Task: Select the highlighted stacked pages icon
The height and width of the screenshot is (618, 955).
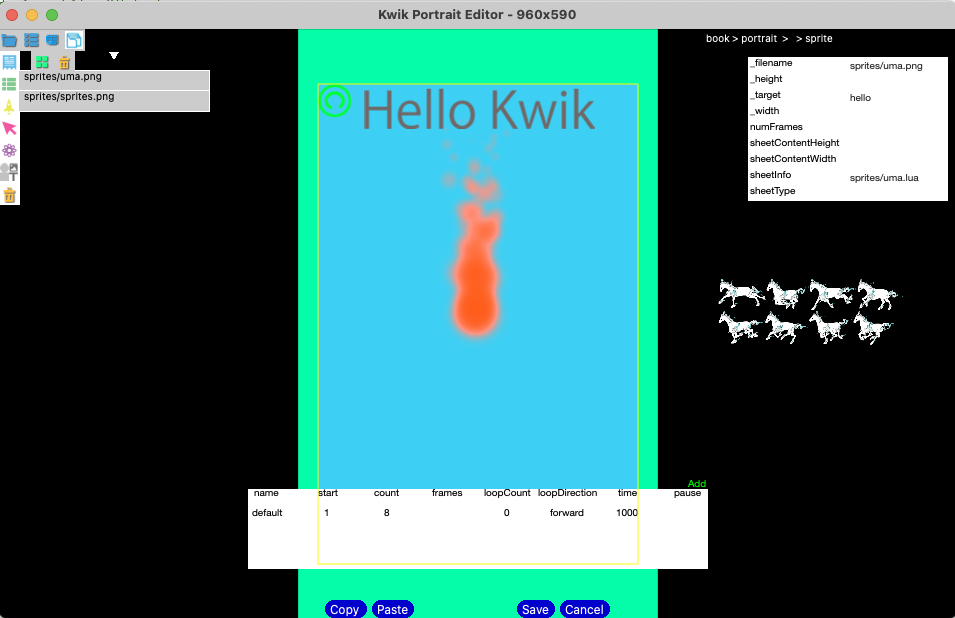Action: coord(74,41)
